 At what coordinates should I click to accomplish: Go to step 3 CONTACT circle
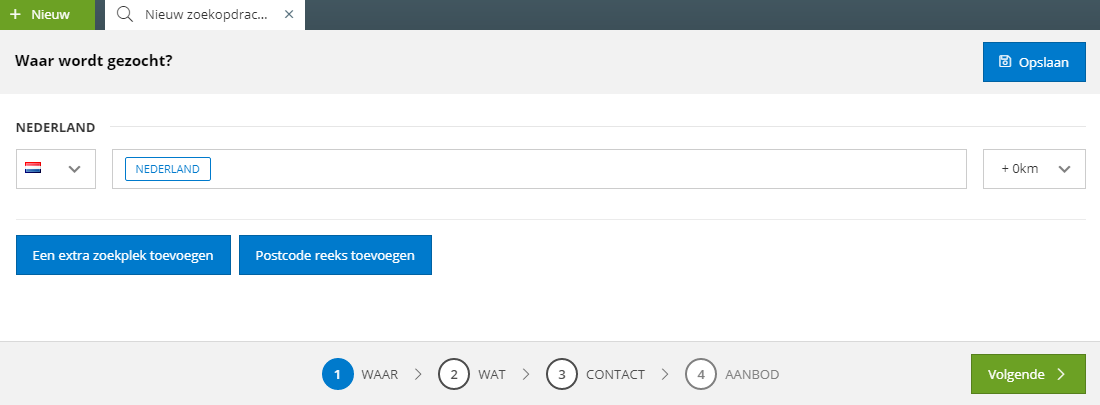click(562, 374)
